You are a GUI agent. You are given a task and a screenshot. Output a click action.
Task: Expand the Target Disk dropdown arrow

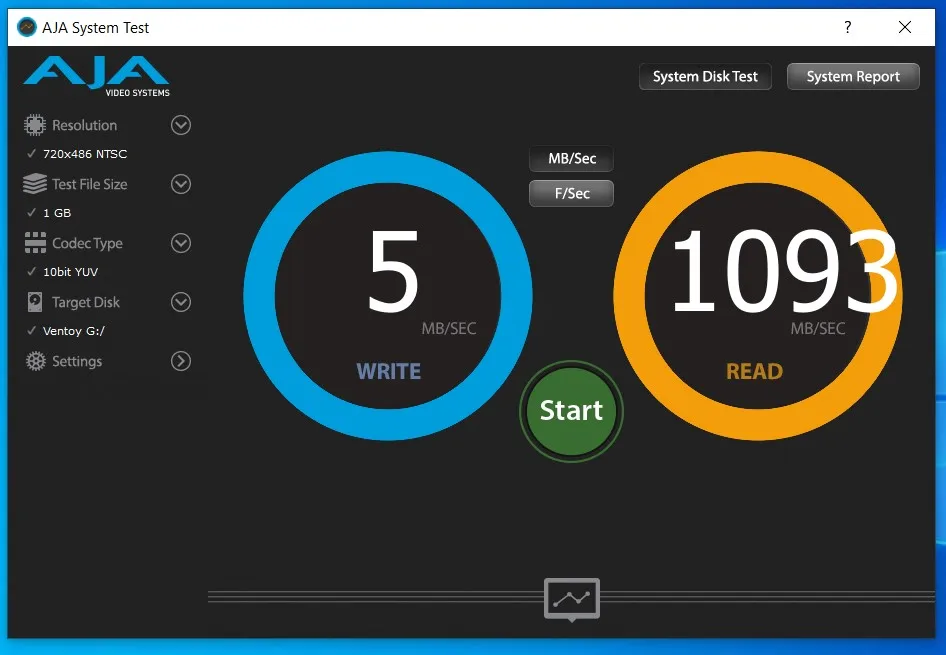pos(181,302)
